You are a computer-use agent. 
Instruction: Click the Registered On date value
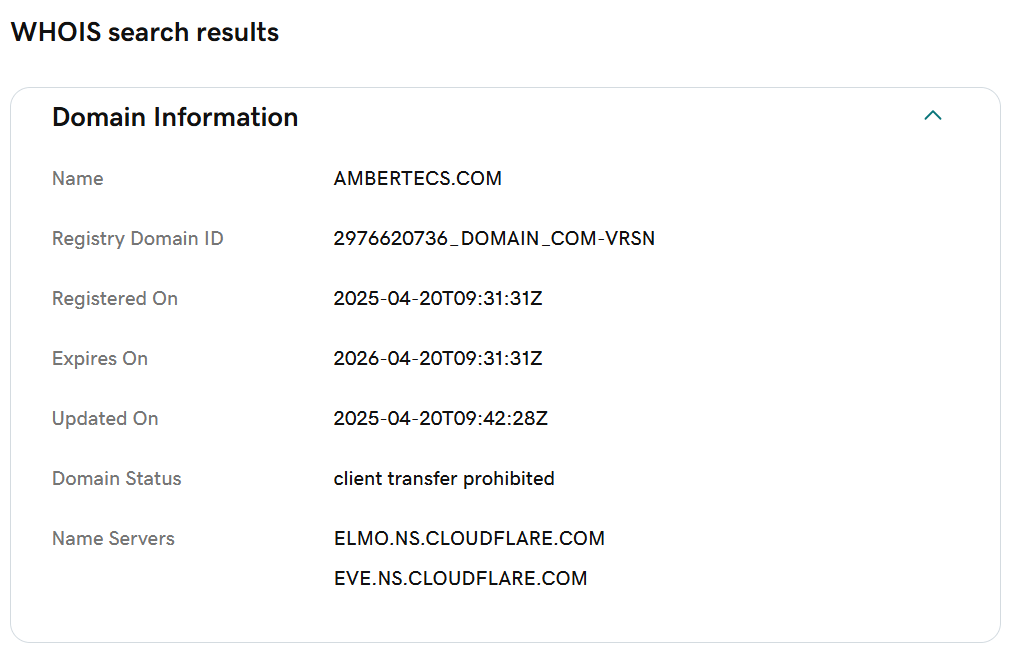point(438,299)
